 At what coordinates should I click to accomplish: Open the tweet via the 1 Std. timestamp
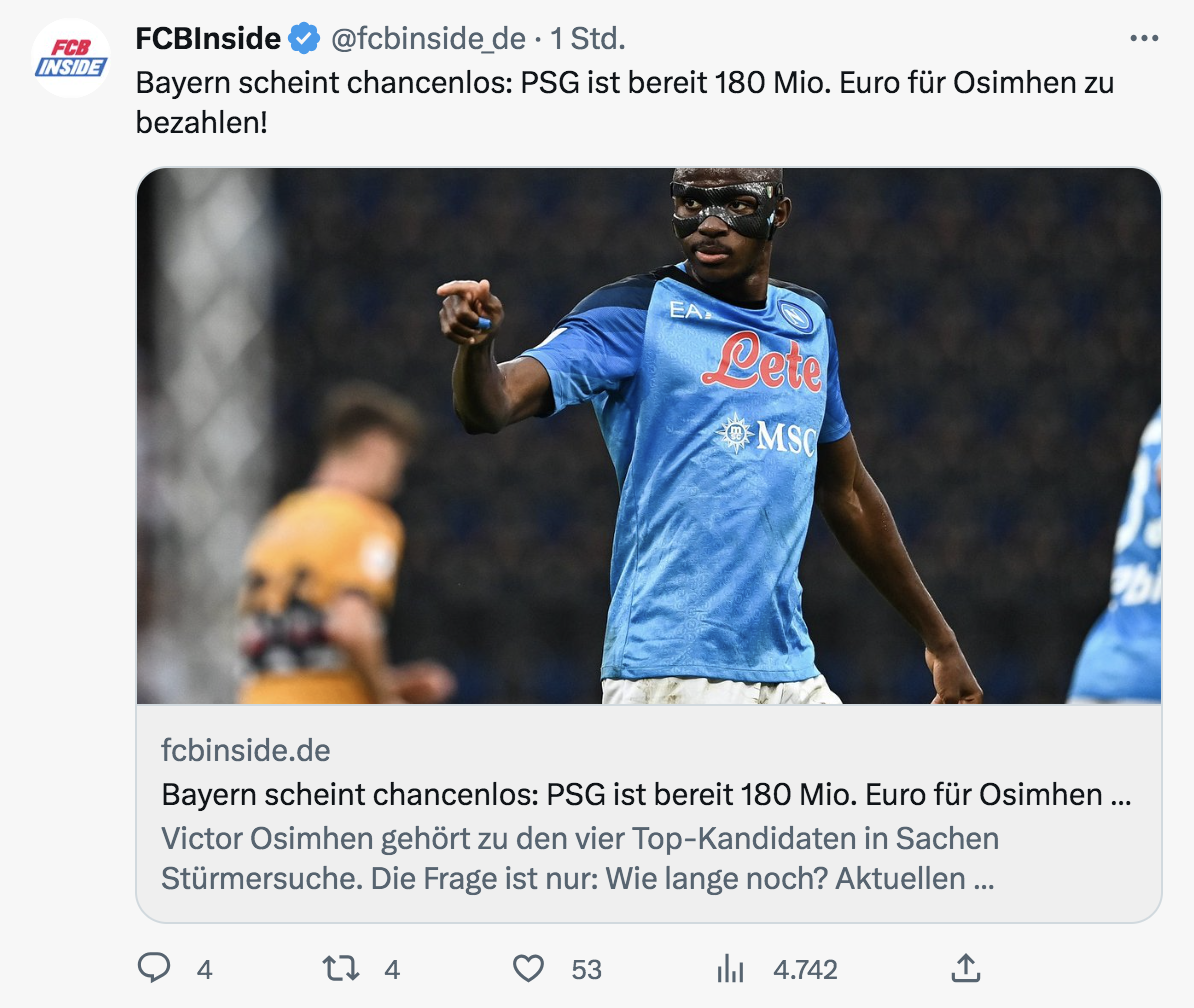coord(588,39)
